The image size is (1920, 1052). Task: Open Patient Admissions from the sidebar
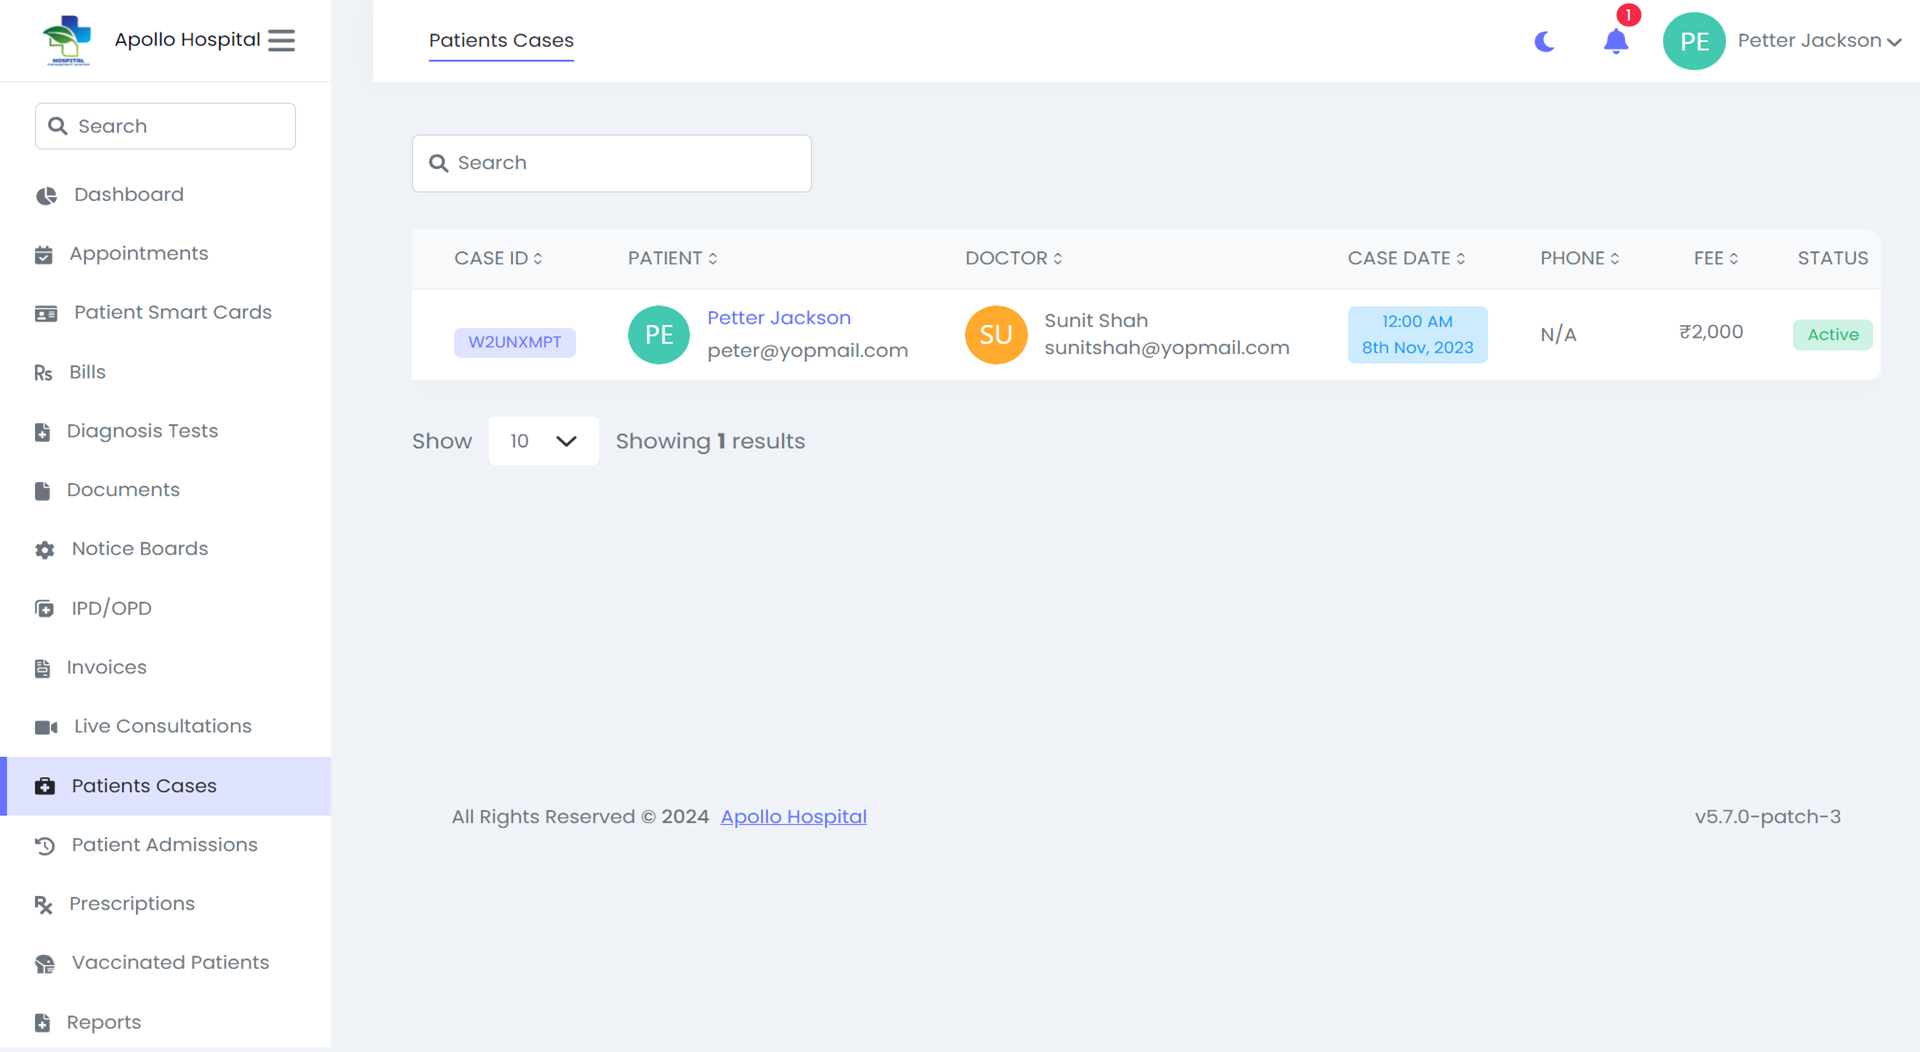pos(163,845)
